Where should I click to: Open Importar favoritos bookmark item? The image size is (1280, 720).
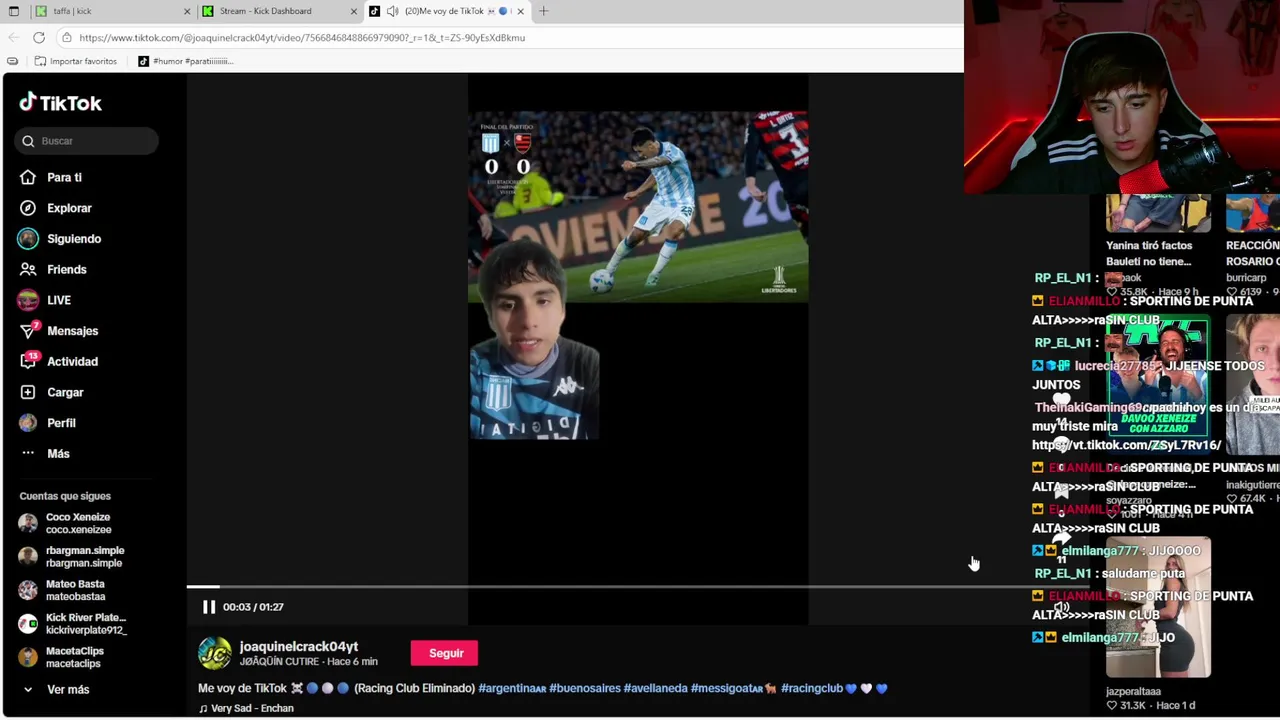click(76, 61)
